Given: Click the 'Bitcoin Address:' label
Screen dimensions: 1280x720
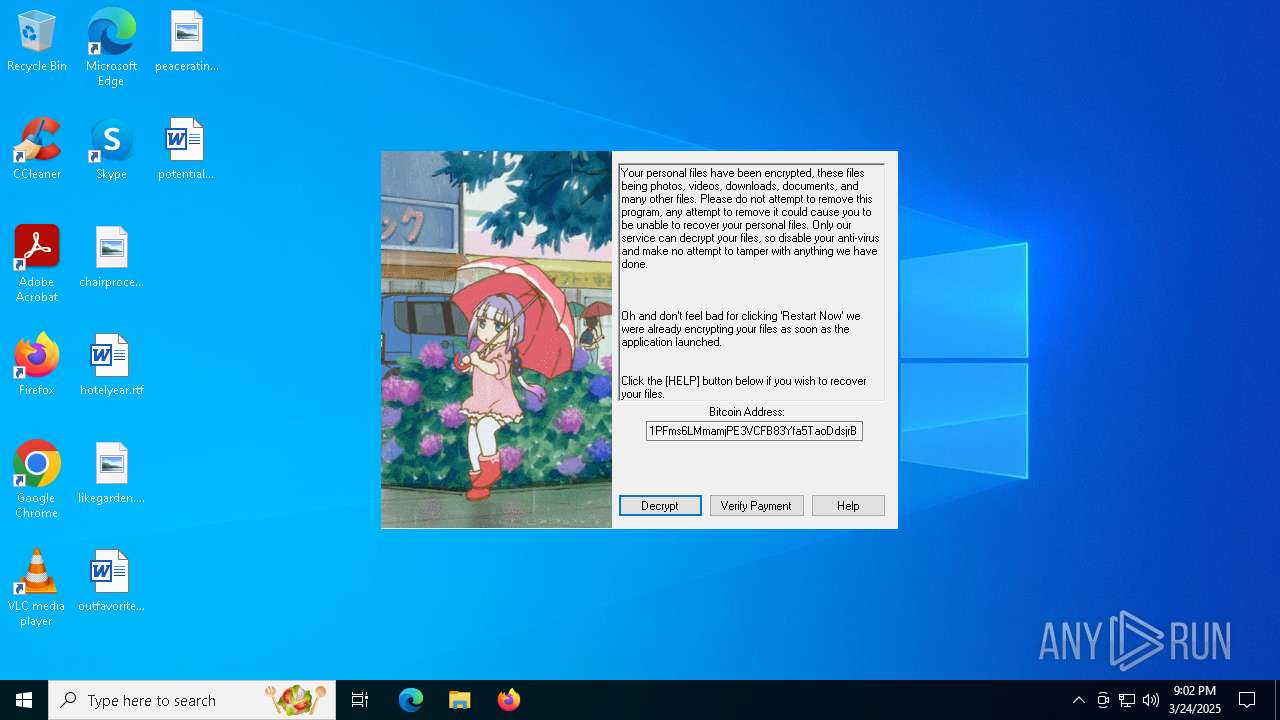Looking at the screenshot, I should (x=747, y=412).
